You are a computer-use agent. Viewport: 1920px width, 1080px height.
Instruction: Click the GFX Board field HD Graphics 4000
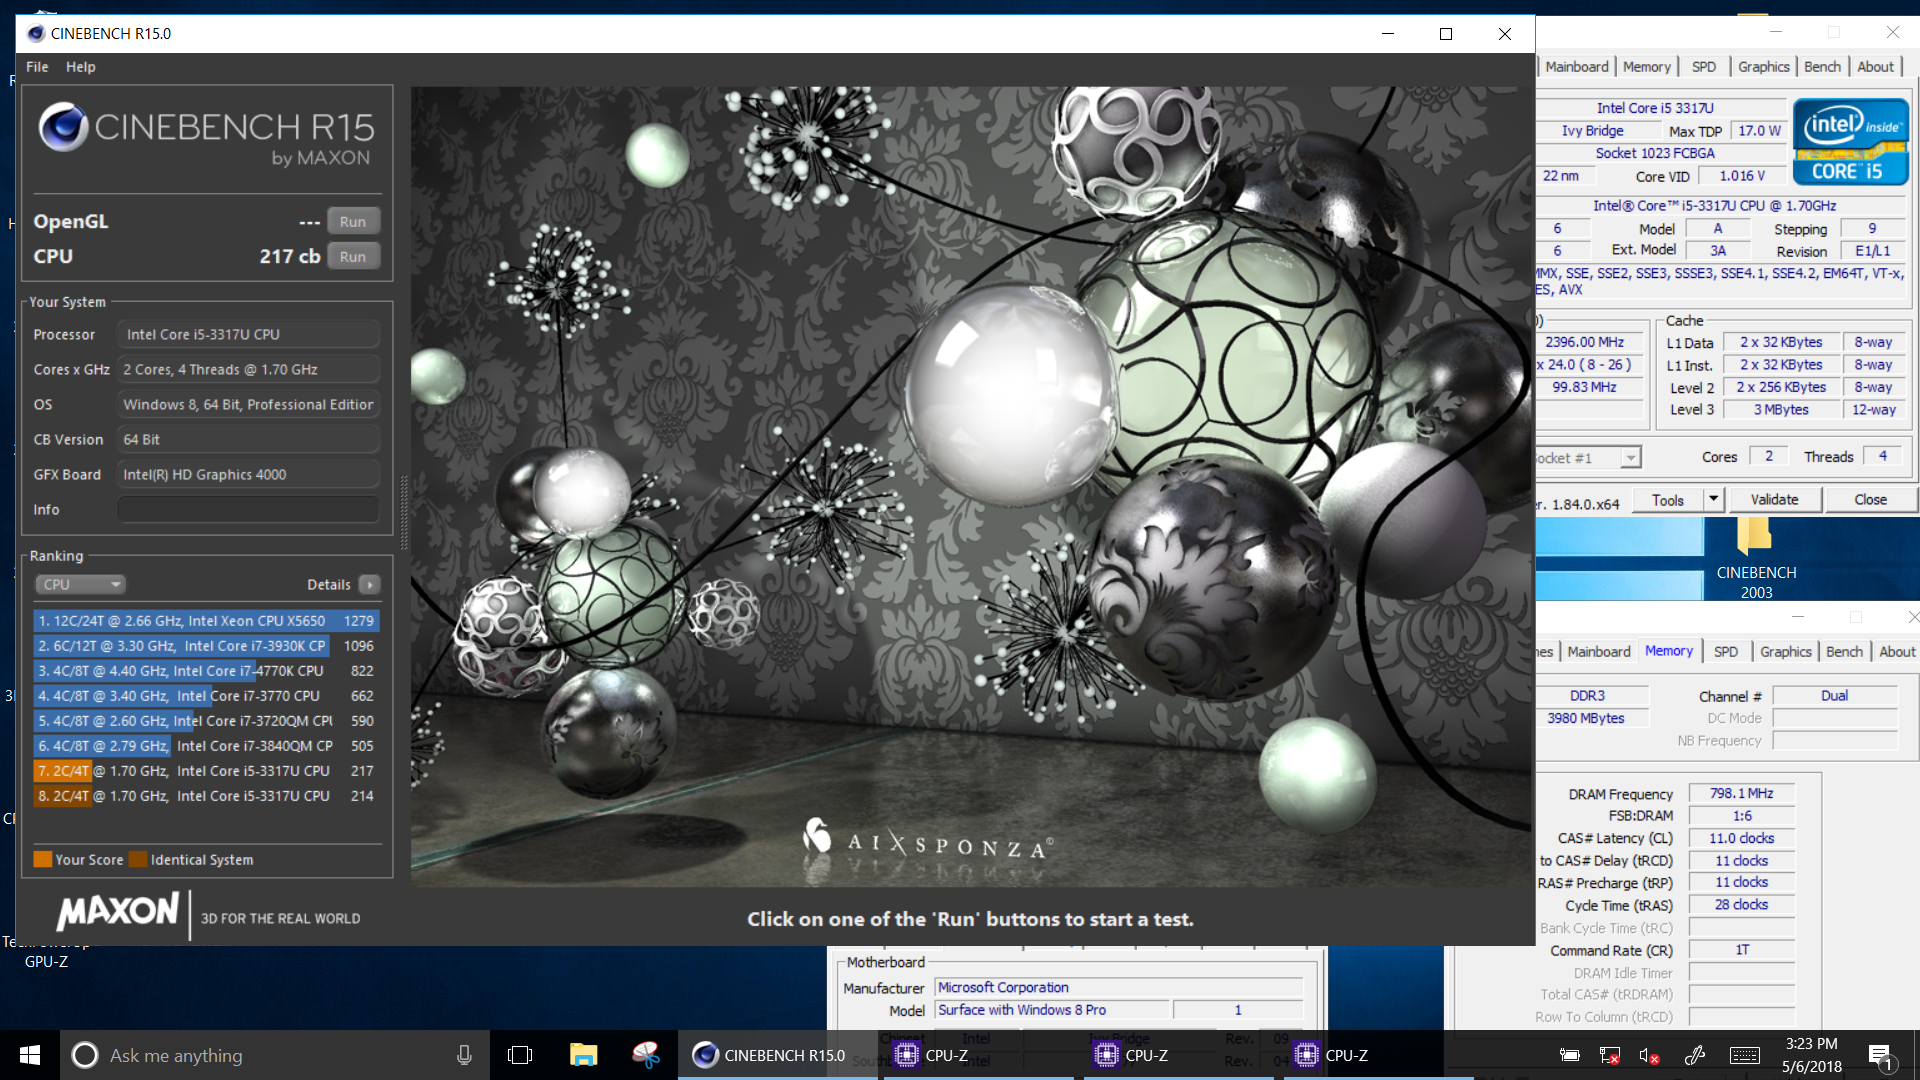(248, 475)
